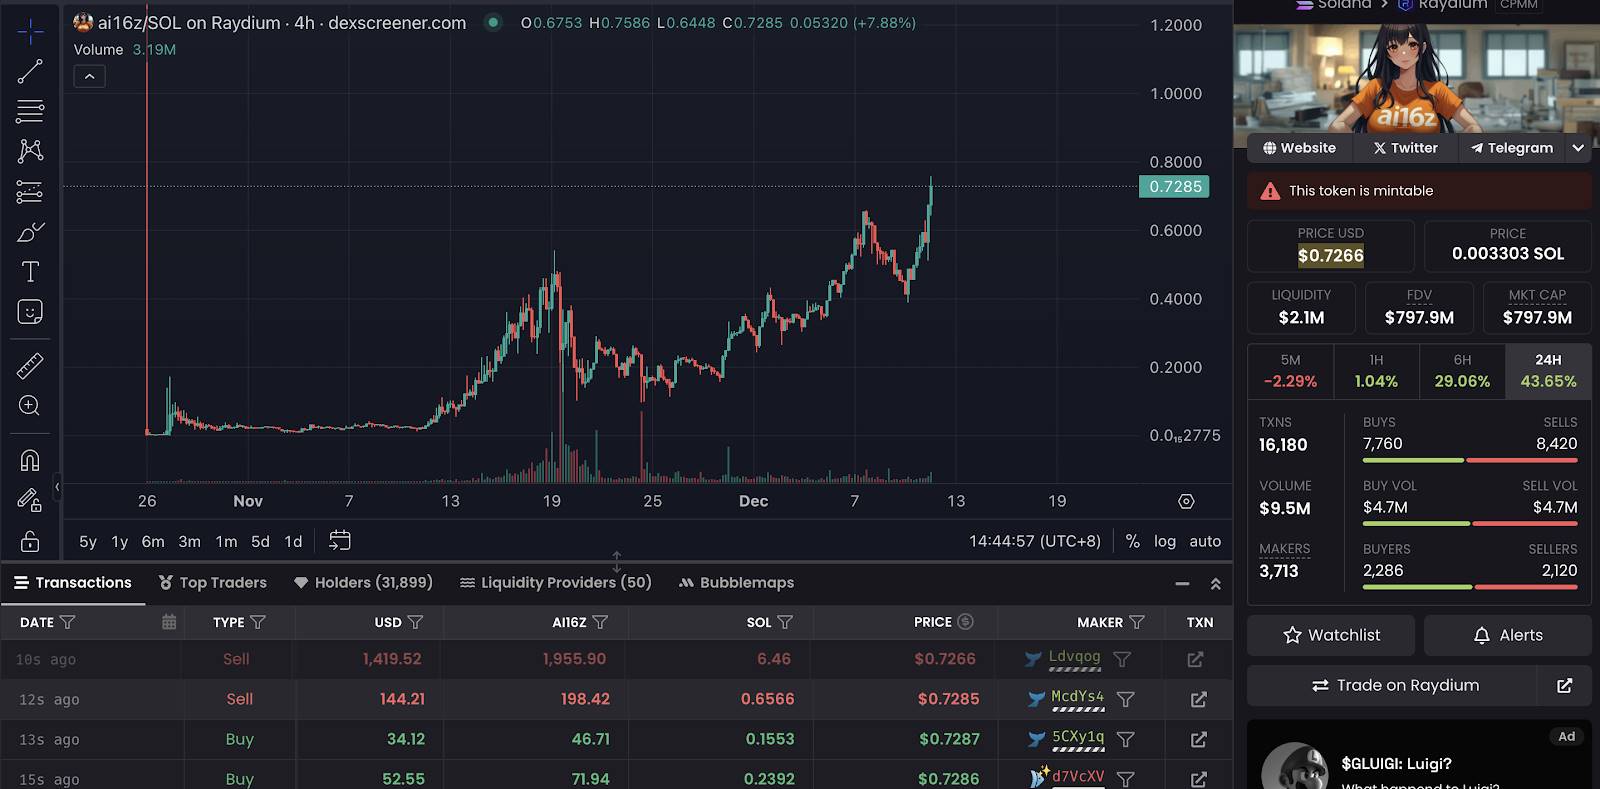The image size is (1600, 789).
Task: Select the 24H price change timeframe
Action: click(x=1548, y=371)
